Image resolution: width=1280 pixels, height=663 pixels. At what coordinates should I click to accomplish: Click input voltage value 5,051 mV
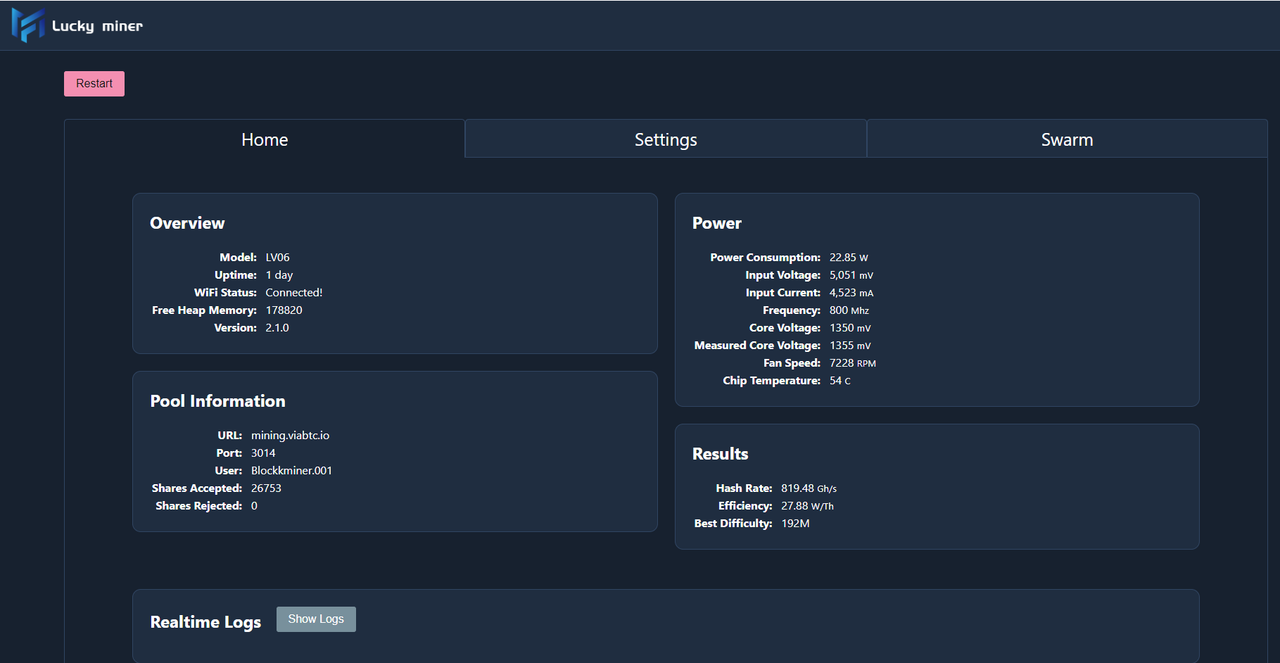(x=851, y=275)
